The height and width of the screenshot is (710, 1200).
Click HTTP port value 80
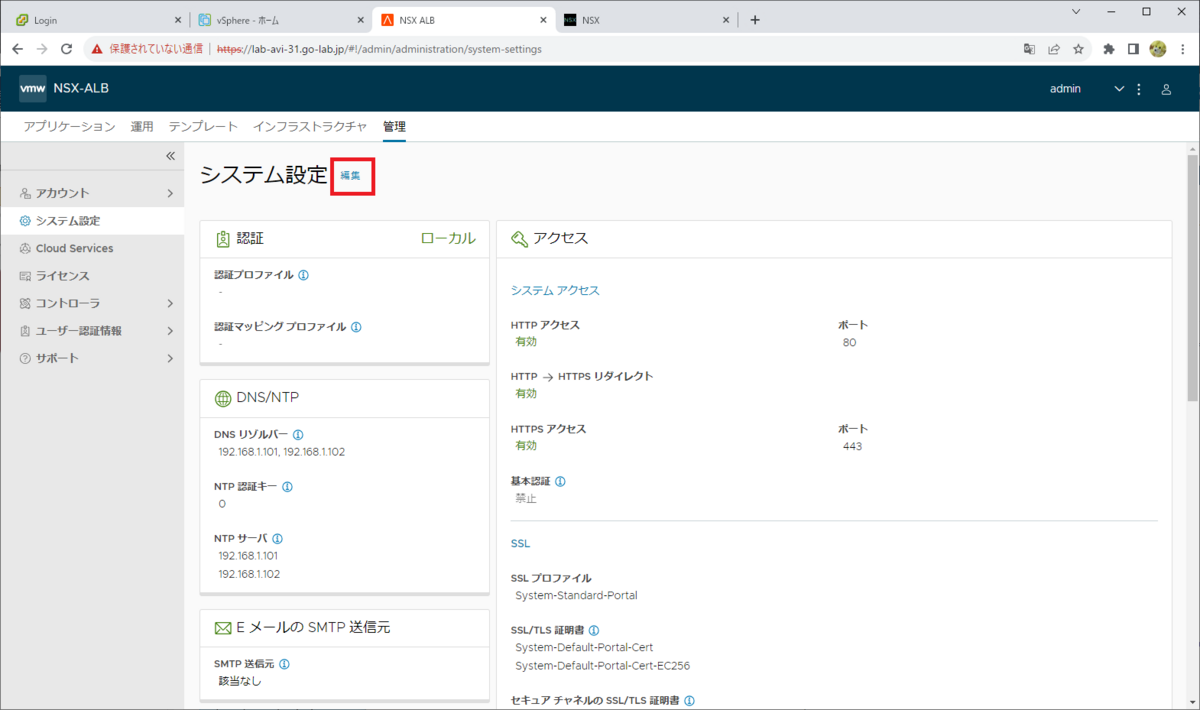849,342
